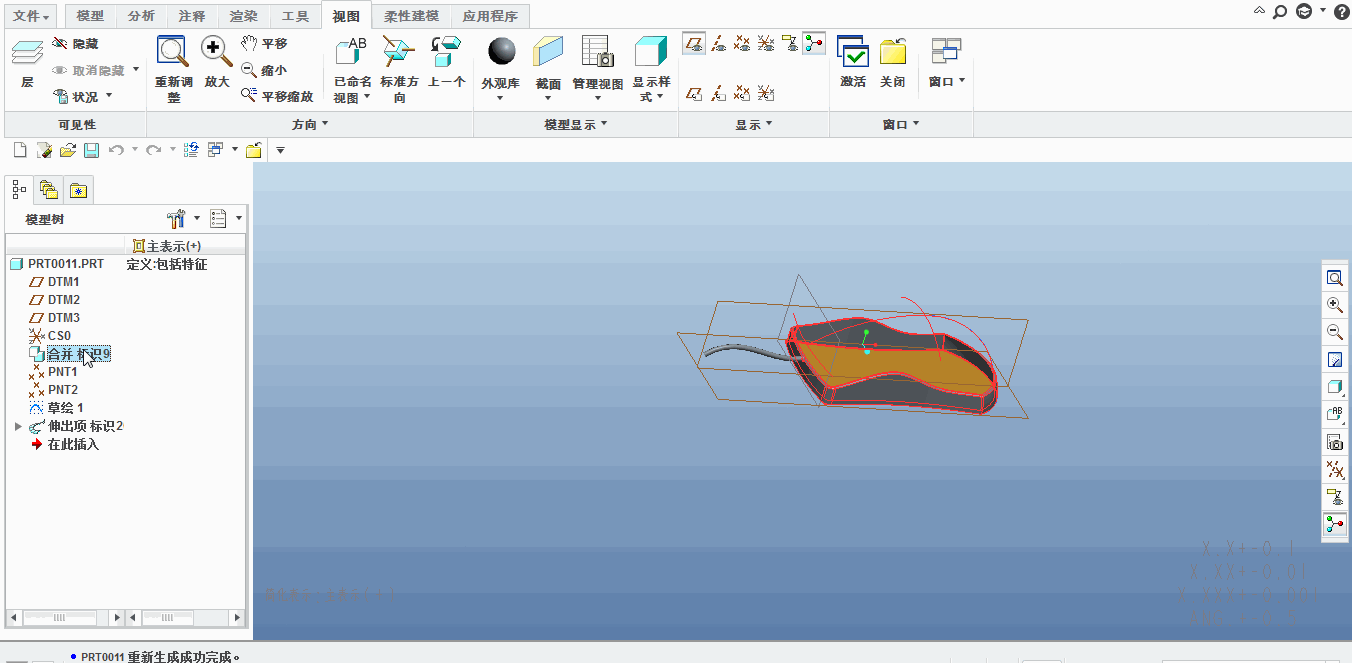Toggle annotation display in ribbon
The height and width of the screenshot is (663, 1352).
[x=790, y=43]
